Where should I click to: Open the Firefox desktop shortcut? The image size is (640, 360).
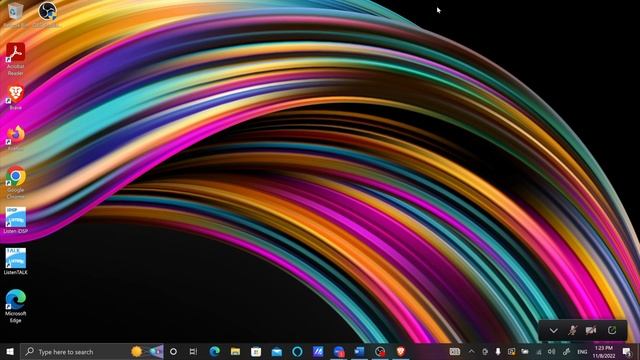tap(16, 138)
